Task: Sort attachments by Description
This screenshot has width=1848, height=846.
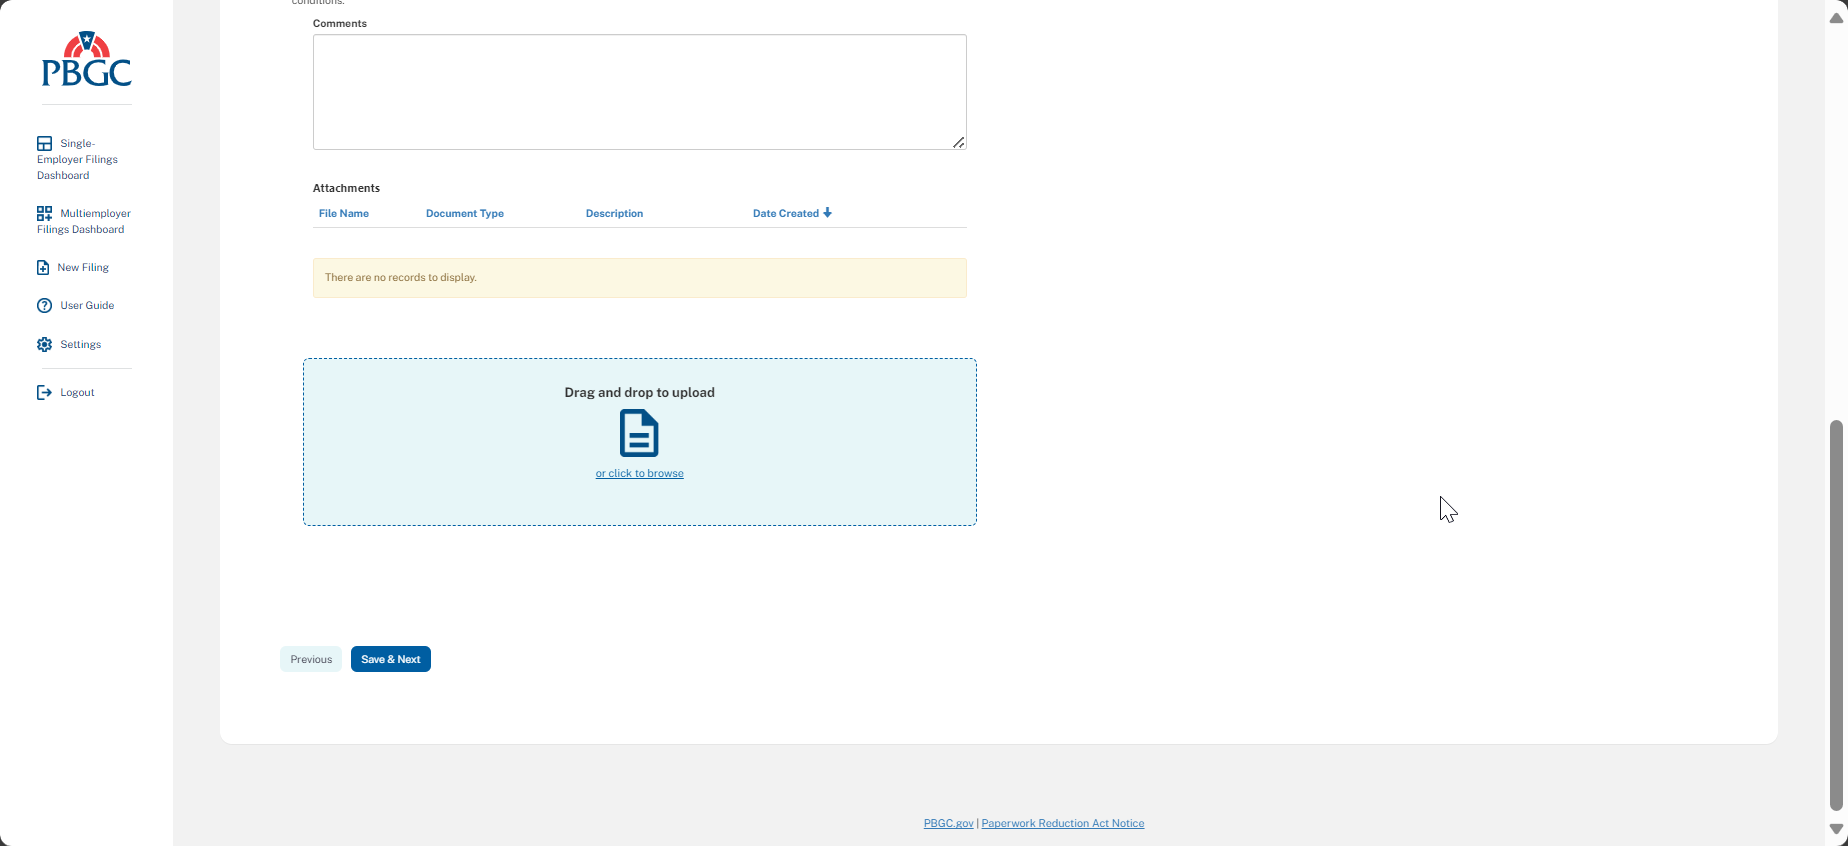Action: (615, 213)
